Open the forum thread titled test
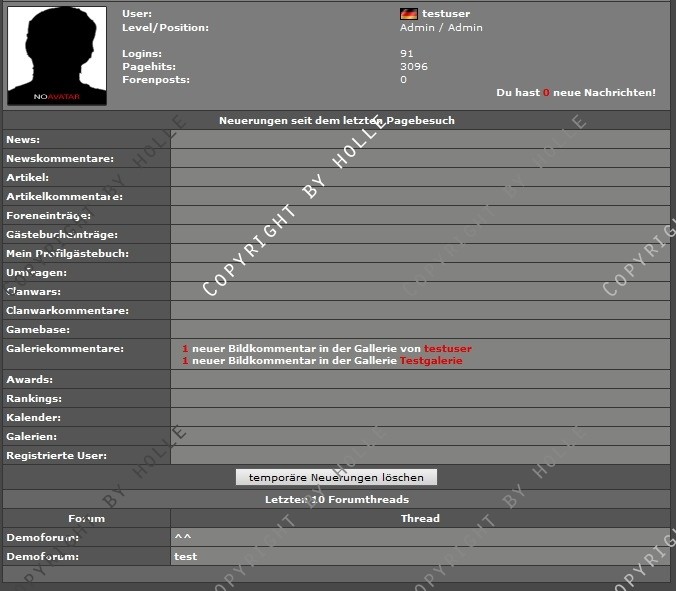The width and height of the screenshot is (676, 591). (x=185, y=556)
